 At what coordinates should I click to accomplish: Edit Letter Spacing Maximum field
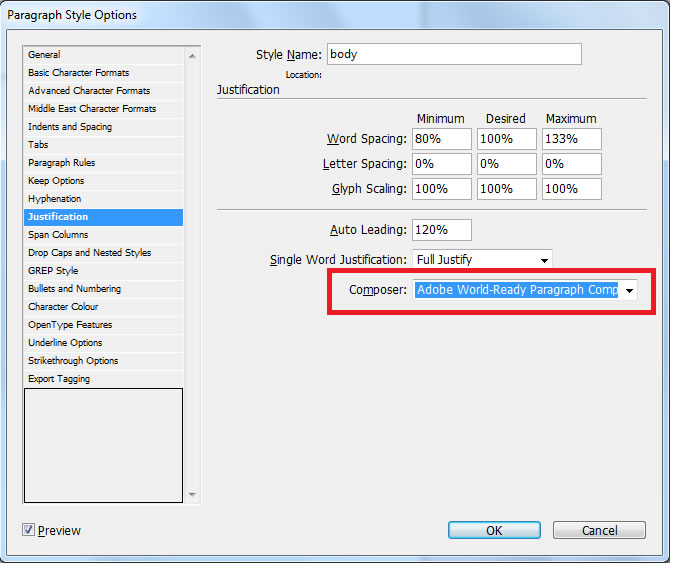572,164
